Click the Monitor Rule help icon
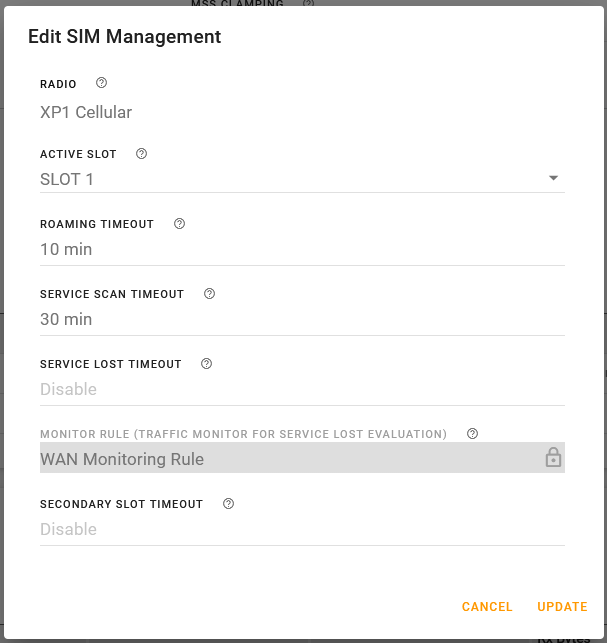This screenshot has height=643, width=607. click(x=472, y=434)
